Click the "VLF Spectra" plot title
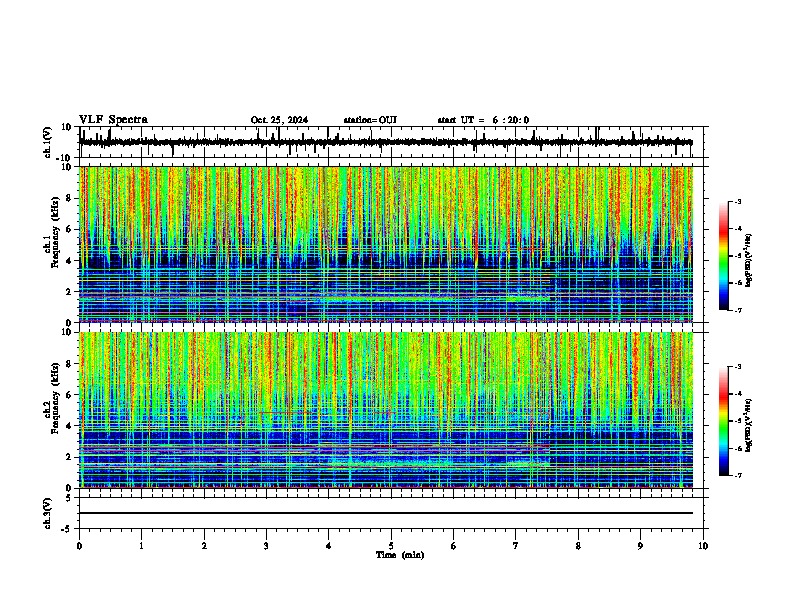The image size is (792, 612). point(113,120)
